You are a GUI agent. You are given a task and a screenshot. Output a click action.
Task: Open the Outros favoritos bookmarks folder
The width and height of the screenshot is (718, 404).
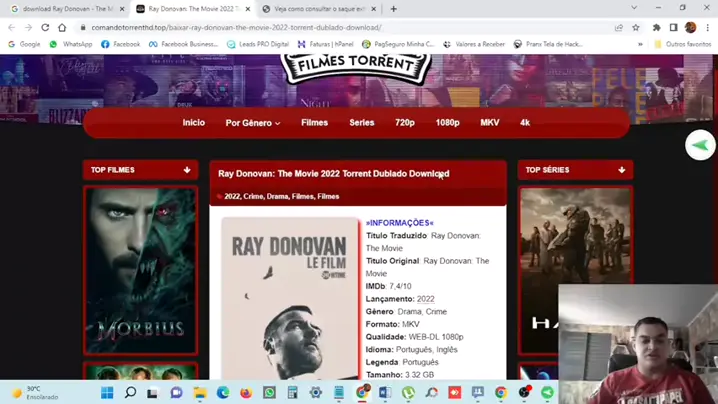(683, 44)
